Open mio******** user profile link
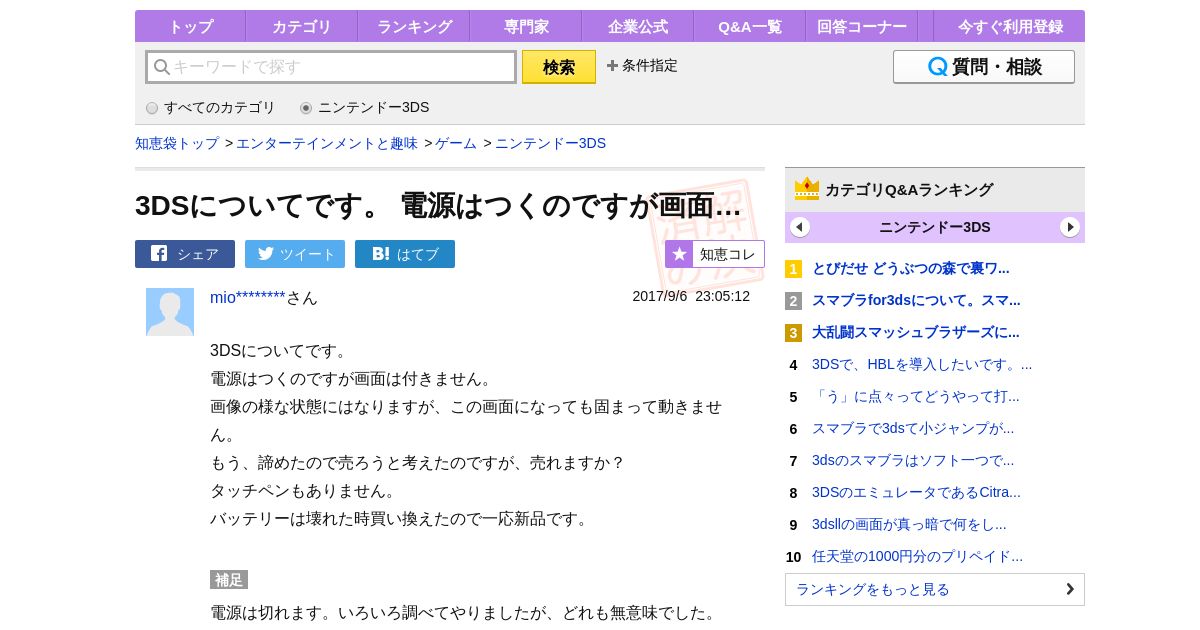This screenshot has width=1200, height=630. (x=248, y=297)
